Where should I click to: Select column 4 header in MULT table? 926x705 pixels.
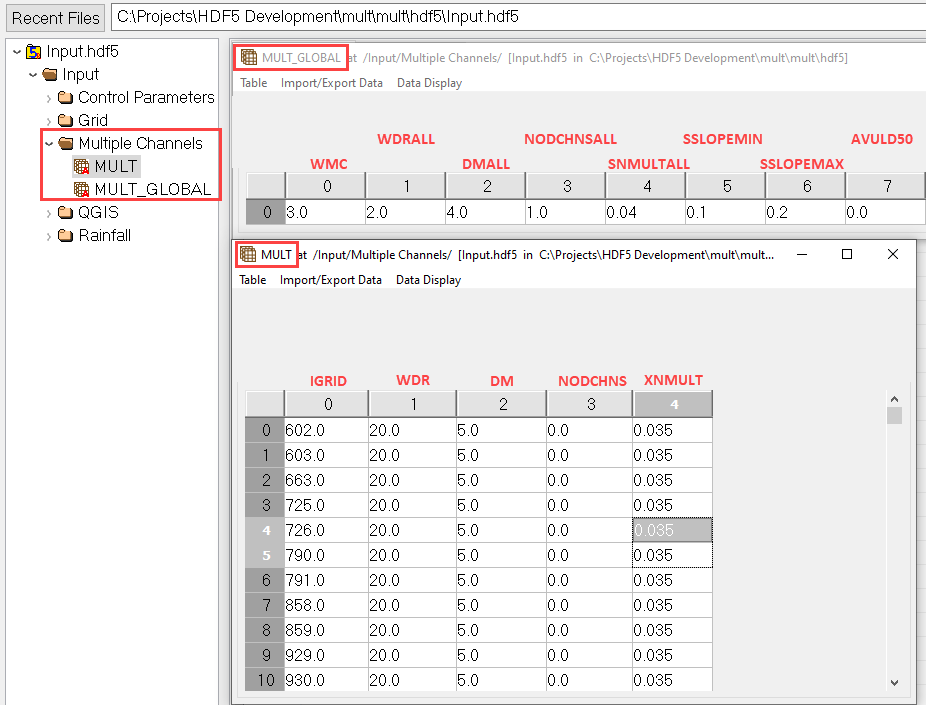click(672, 404)
